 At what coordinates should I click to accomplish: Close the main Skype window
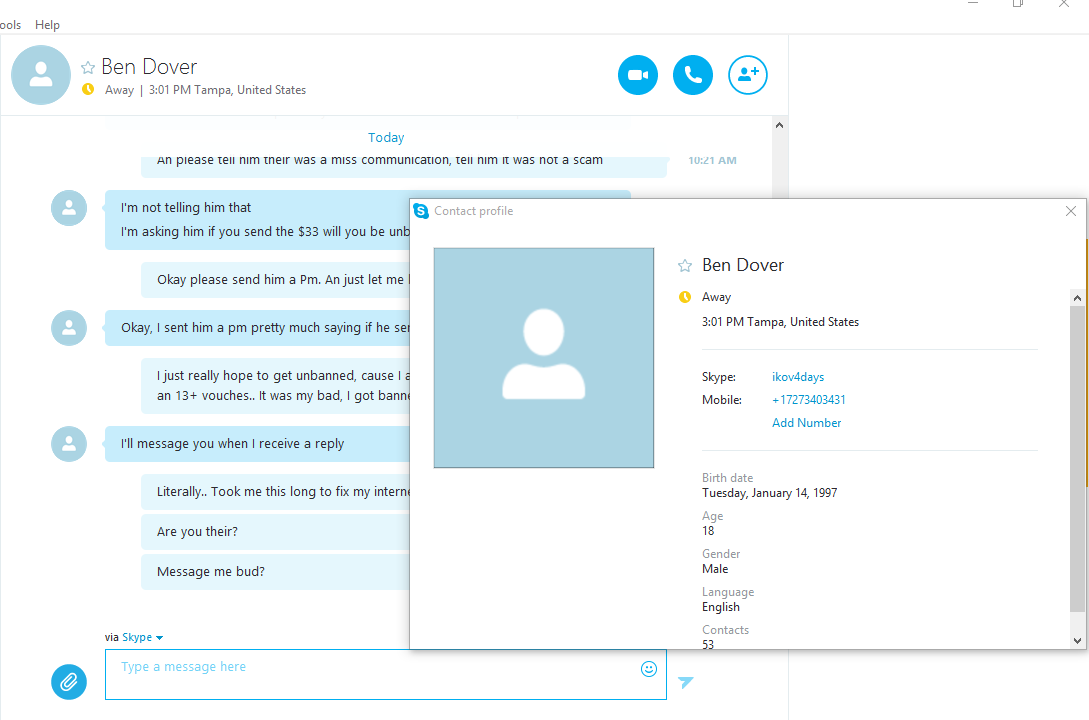point(1064,3)
